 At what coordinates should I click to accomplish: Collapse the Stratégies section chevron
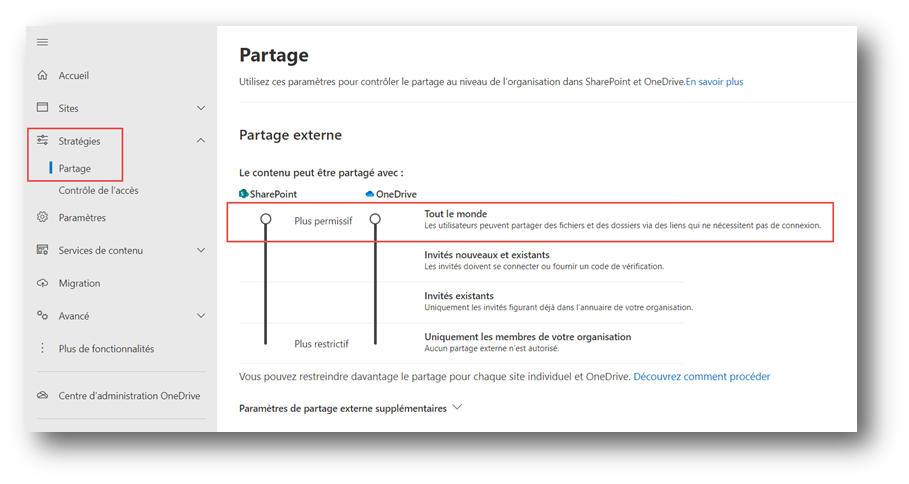pyautogui.click(x=201, y=140)
